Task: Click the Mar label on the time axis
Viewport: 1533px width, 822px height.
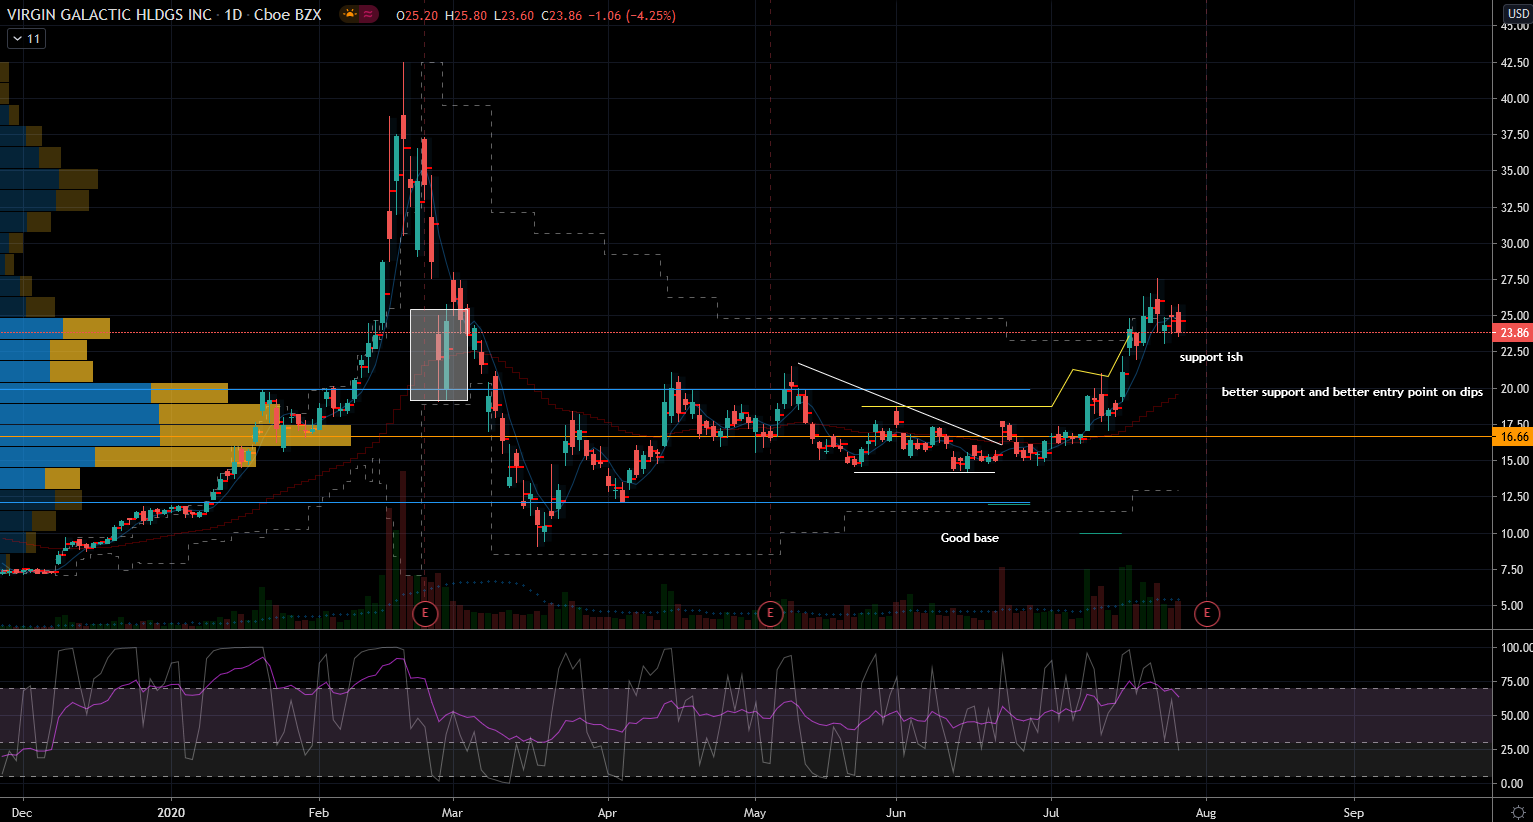Action: (452, 813)
